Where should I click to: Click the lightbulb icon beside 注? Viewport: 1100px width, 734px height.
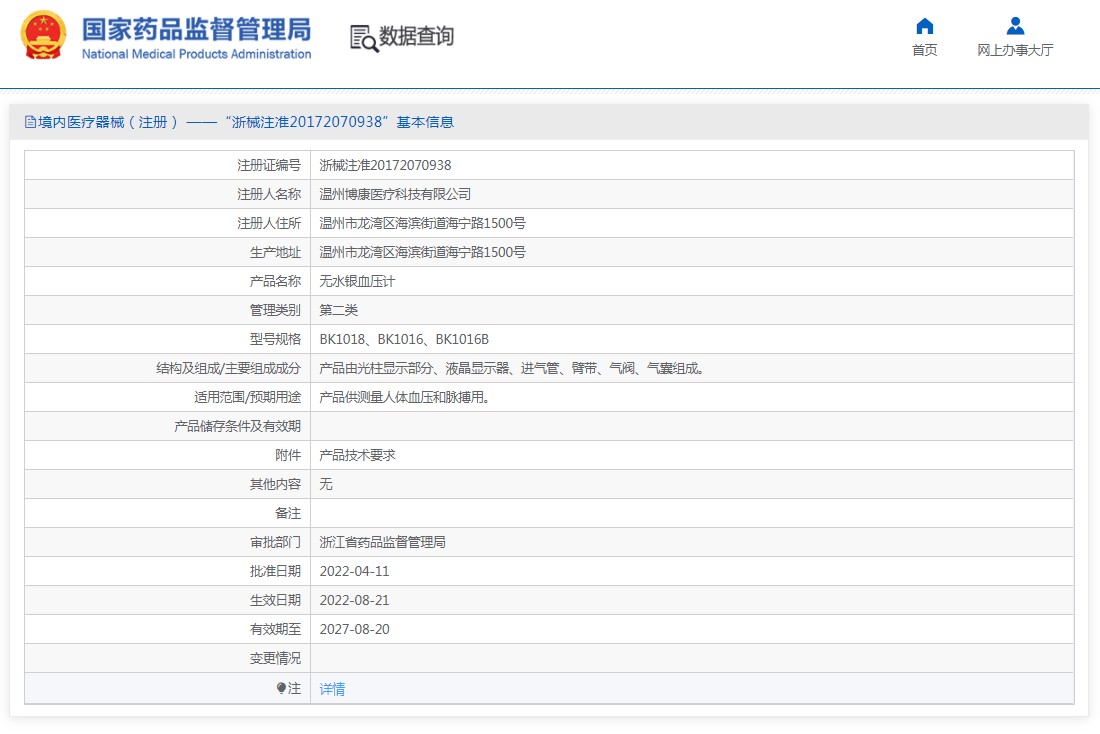click(281, 688)
